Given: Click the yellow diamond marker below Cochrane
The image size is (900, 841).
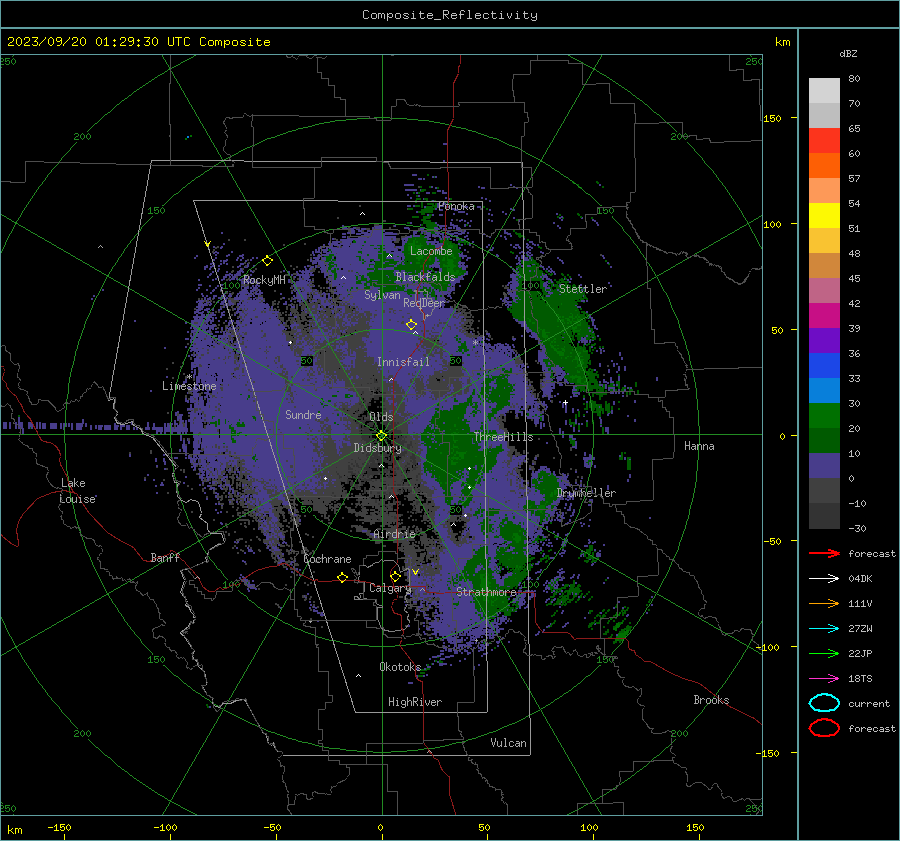Looking at the screenshot, I should (x=343, y=577).
